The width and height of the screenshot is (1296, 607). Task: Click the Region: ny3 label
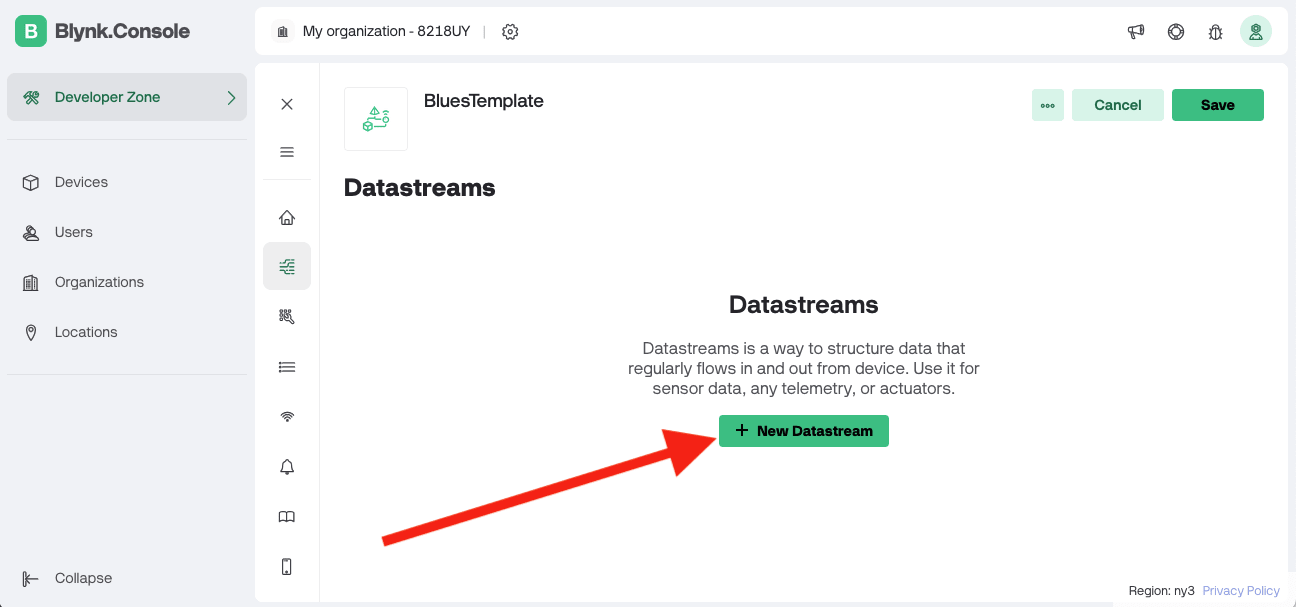click(x=1161, y=591)
